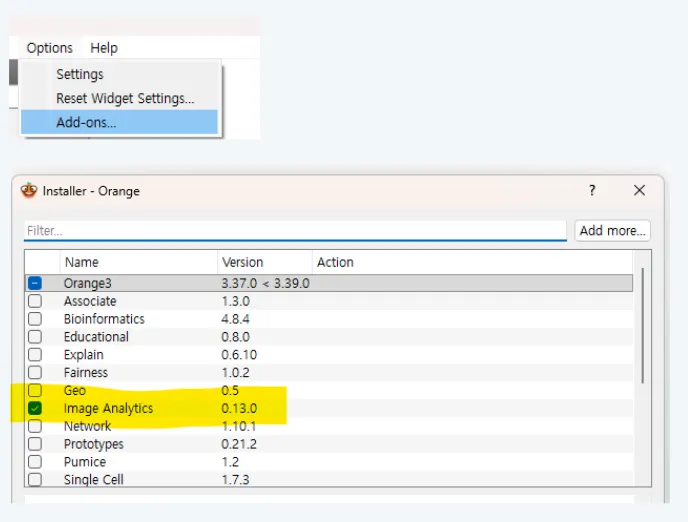Click the Orange logo icon in Installer title

tap(29, 190)
